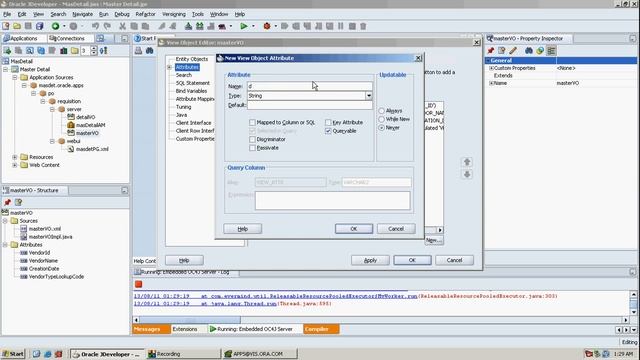Open the Type dropdown arrow
The width and height of the screenshot is (640, 360).
coord(369,96)
